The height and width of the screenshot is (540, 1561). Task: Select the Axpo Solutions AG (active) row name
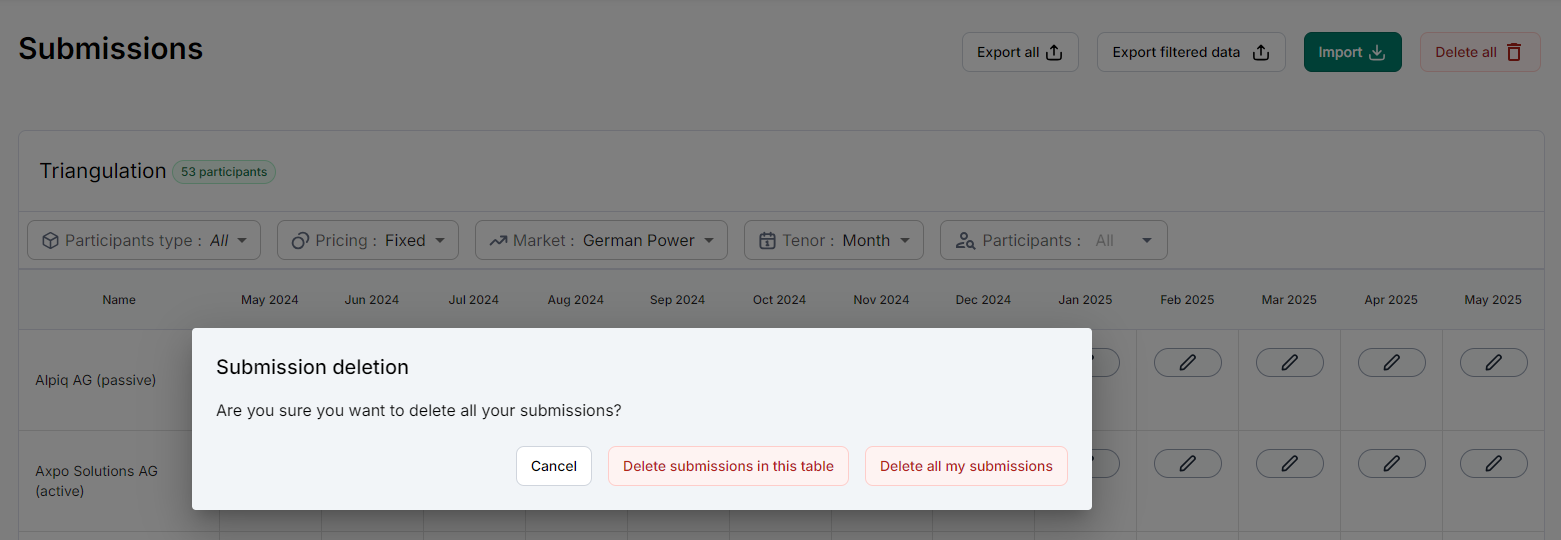tap(97, 481)
